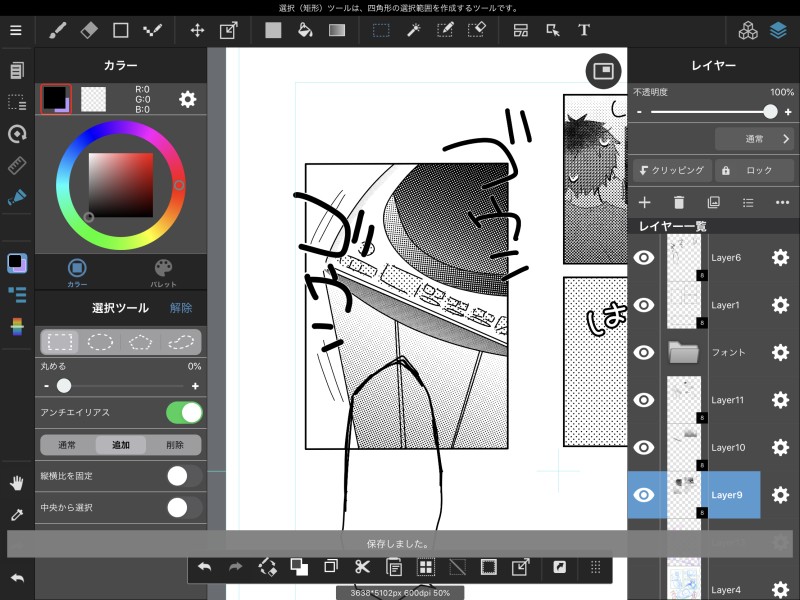Switch to the カラー tab
Viewport: 800px width, 600px height.
pyautogui.click(x=77, y=272)
